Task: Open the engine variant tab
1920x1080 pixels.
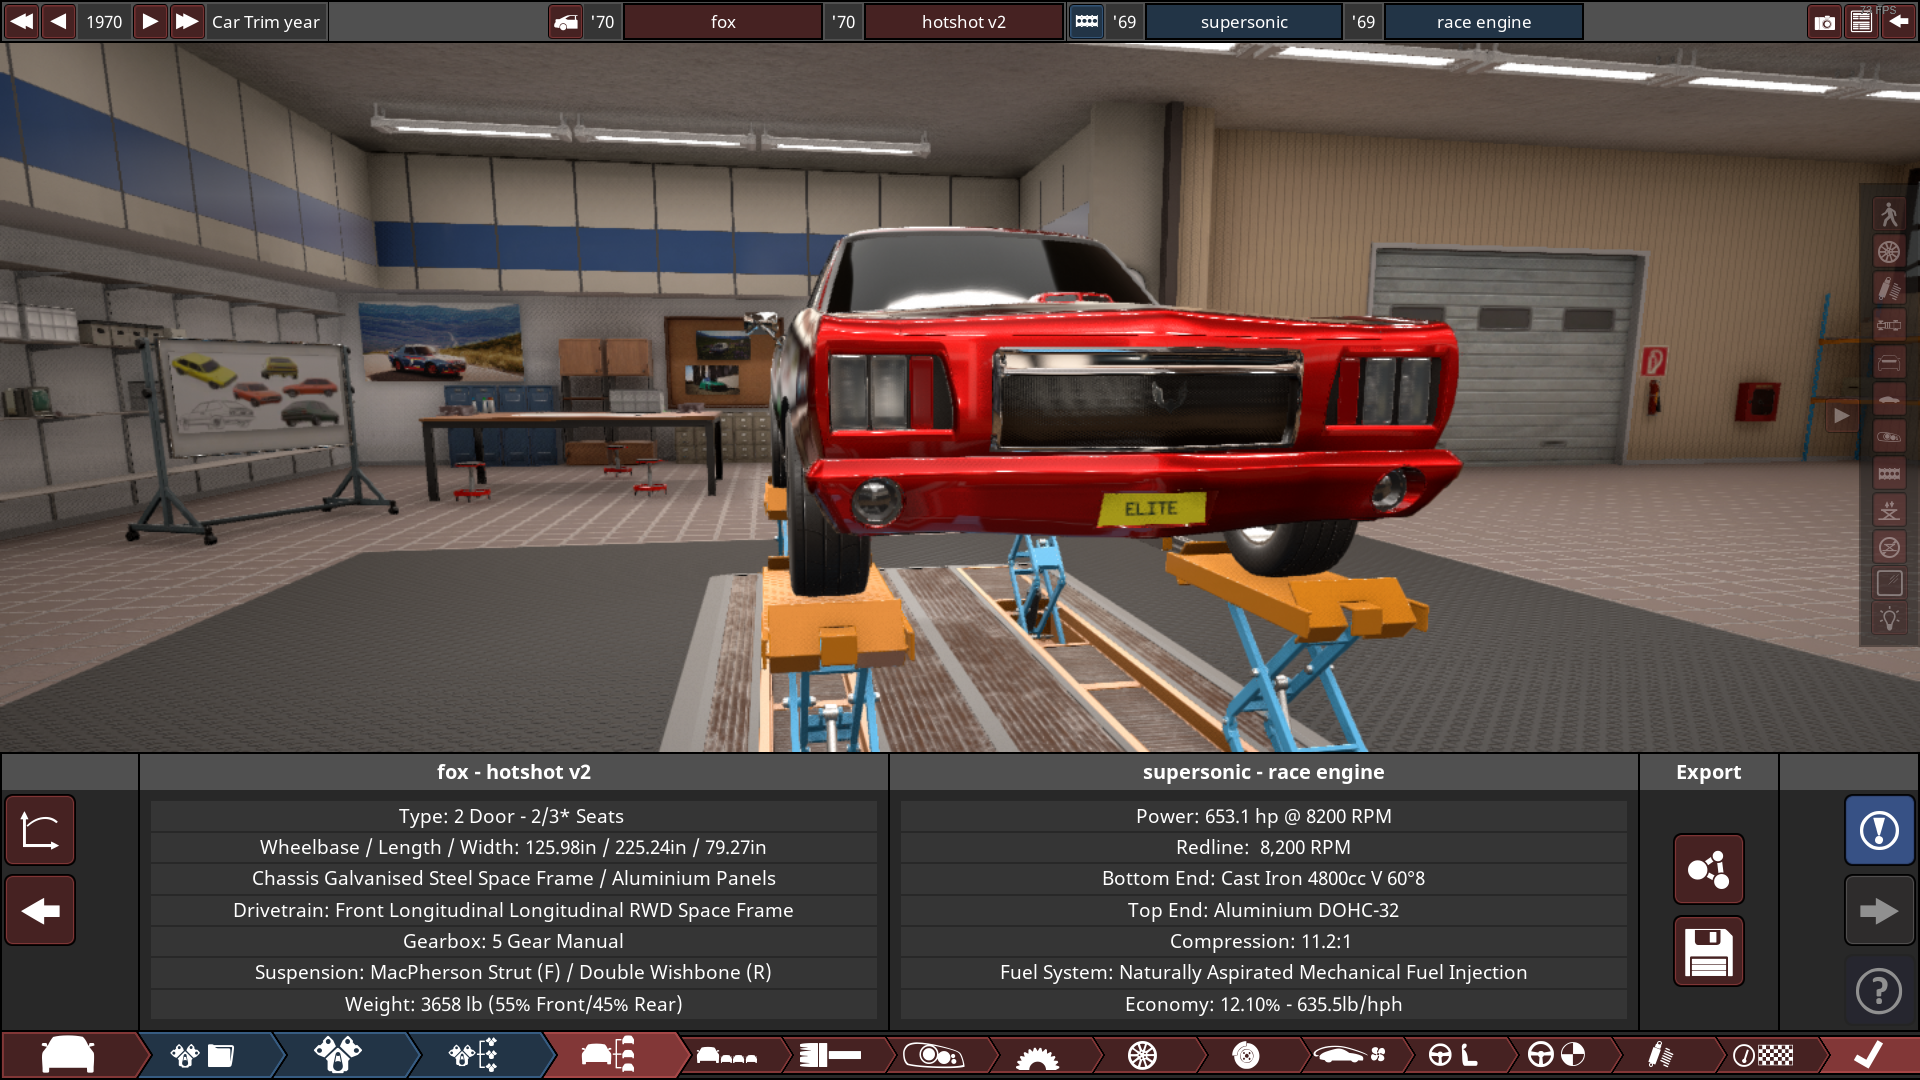Action: tap(338, 1055)
